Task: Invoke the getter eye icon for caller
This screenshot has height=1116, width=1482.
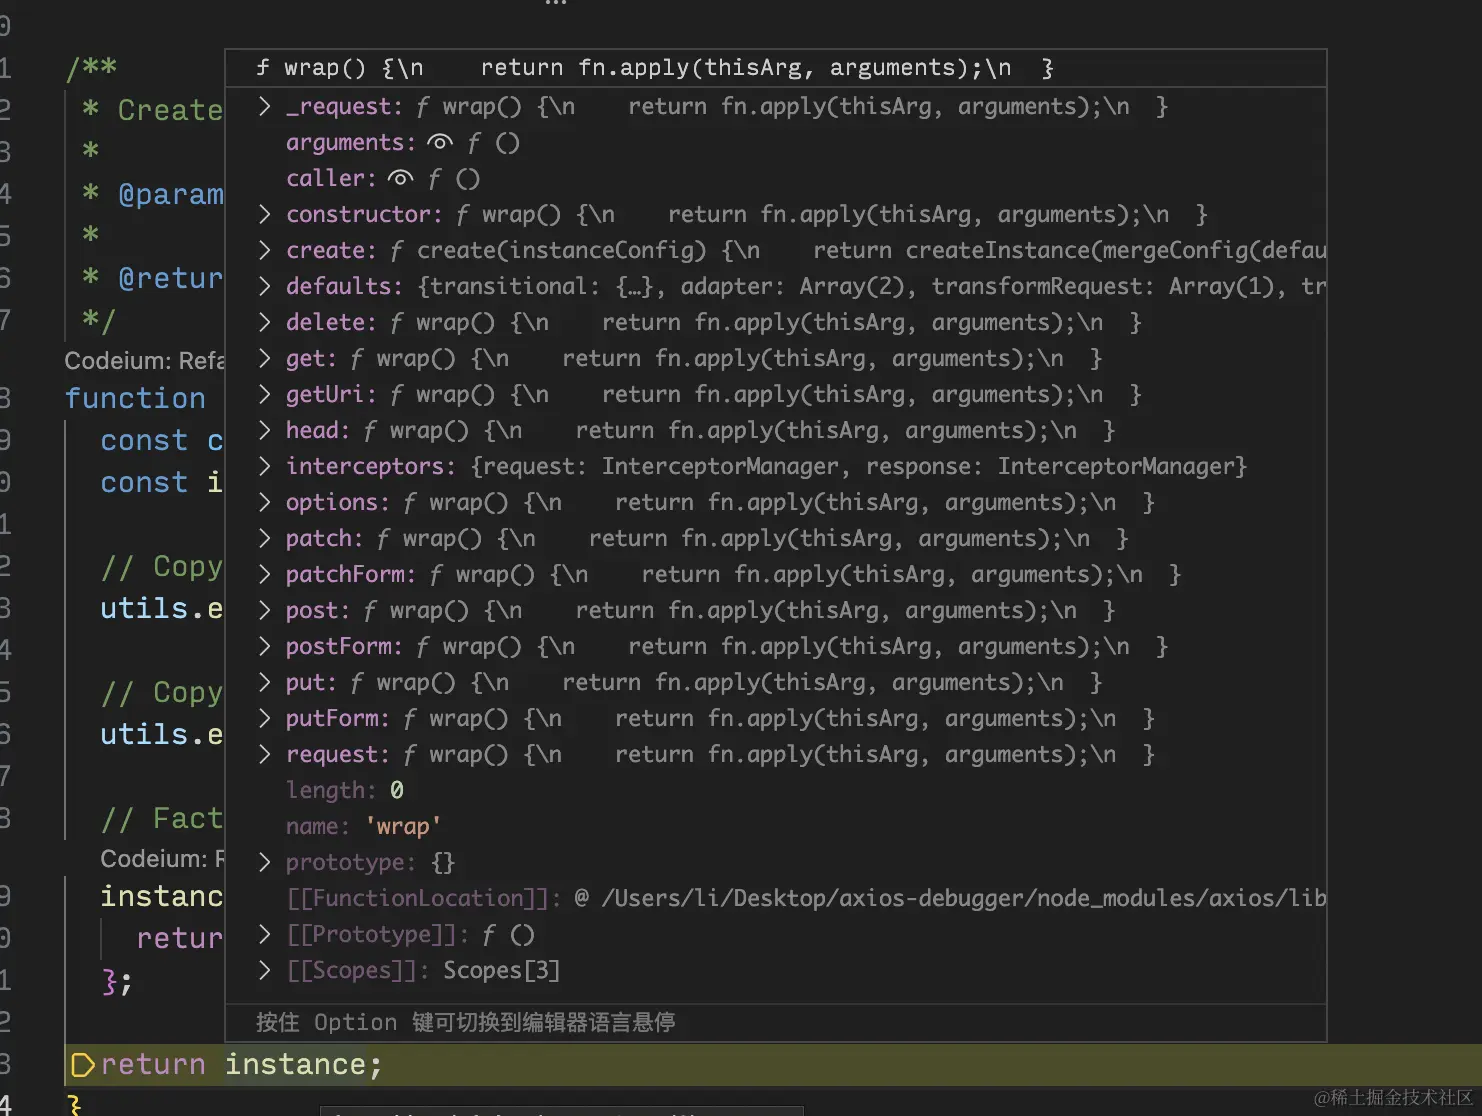Action: (x=400, y=179)
